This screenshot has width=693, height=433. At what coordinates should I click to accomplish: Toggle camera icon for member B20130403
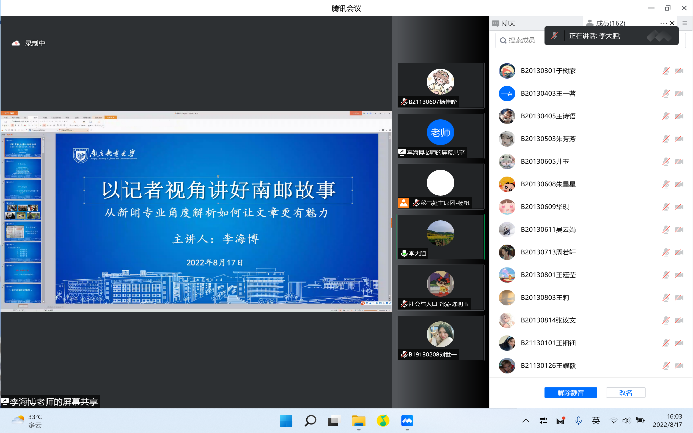click(x=680, y=93)
